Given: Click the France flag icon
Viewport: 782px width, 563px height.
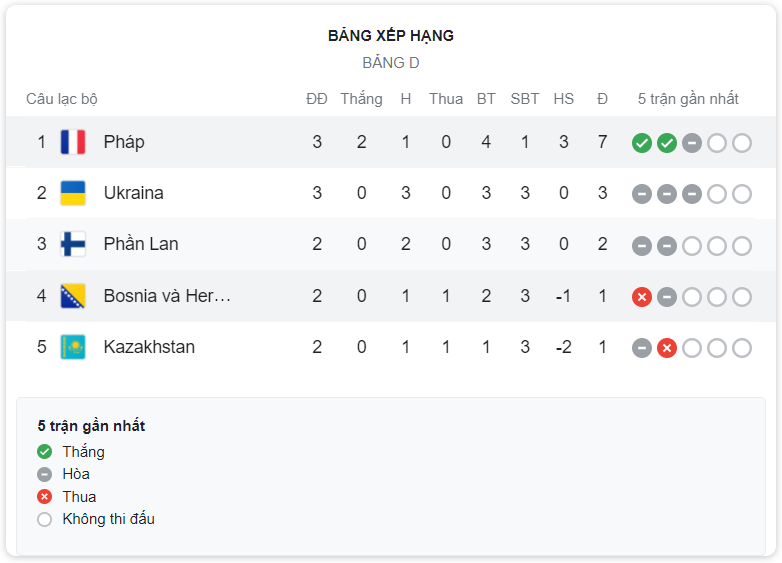Looking at the screenshot, I should 73,142.
